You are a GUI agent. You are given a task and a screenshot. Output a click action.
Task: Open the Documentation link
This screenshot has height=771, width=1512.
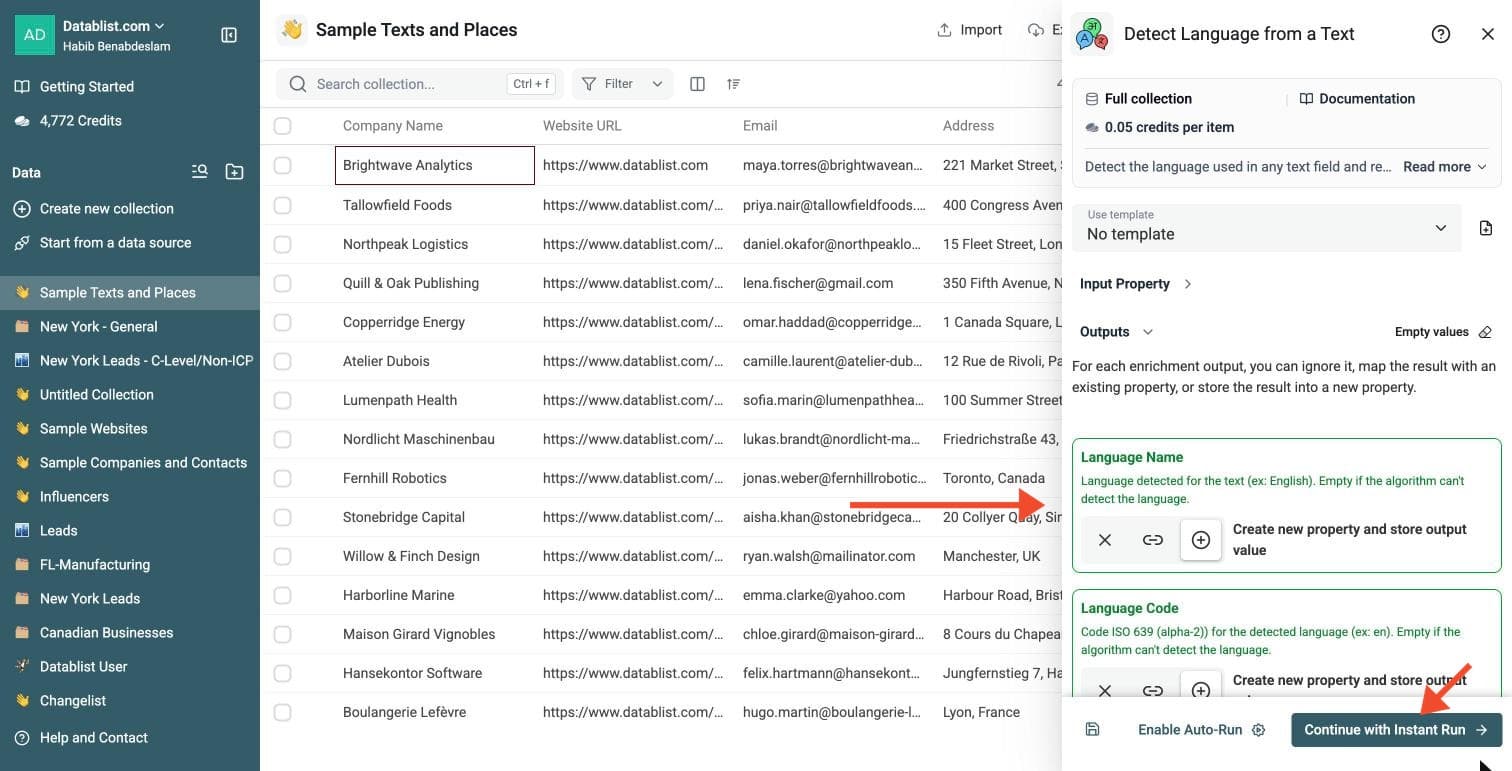(x=1357, y=99)
